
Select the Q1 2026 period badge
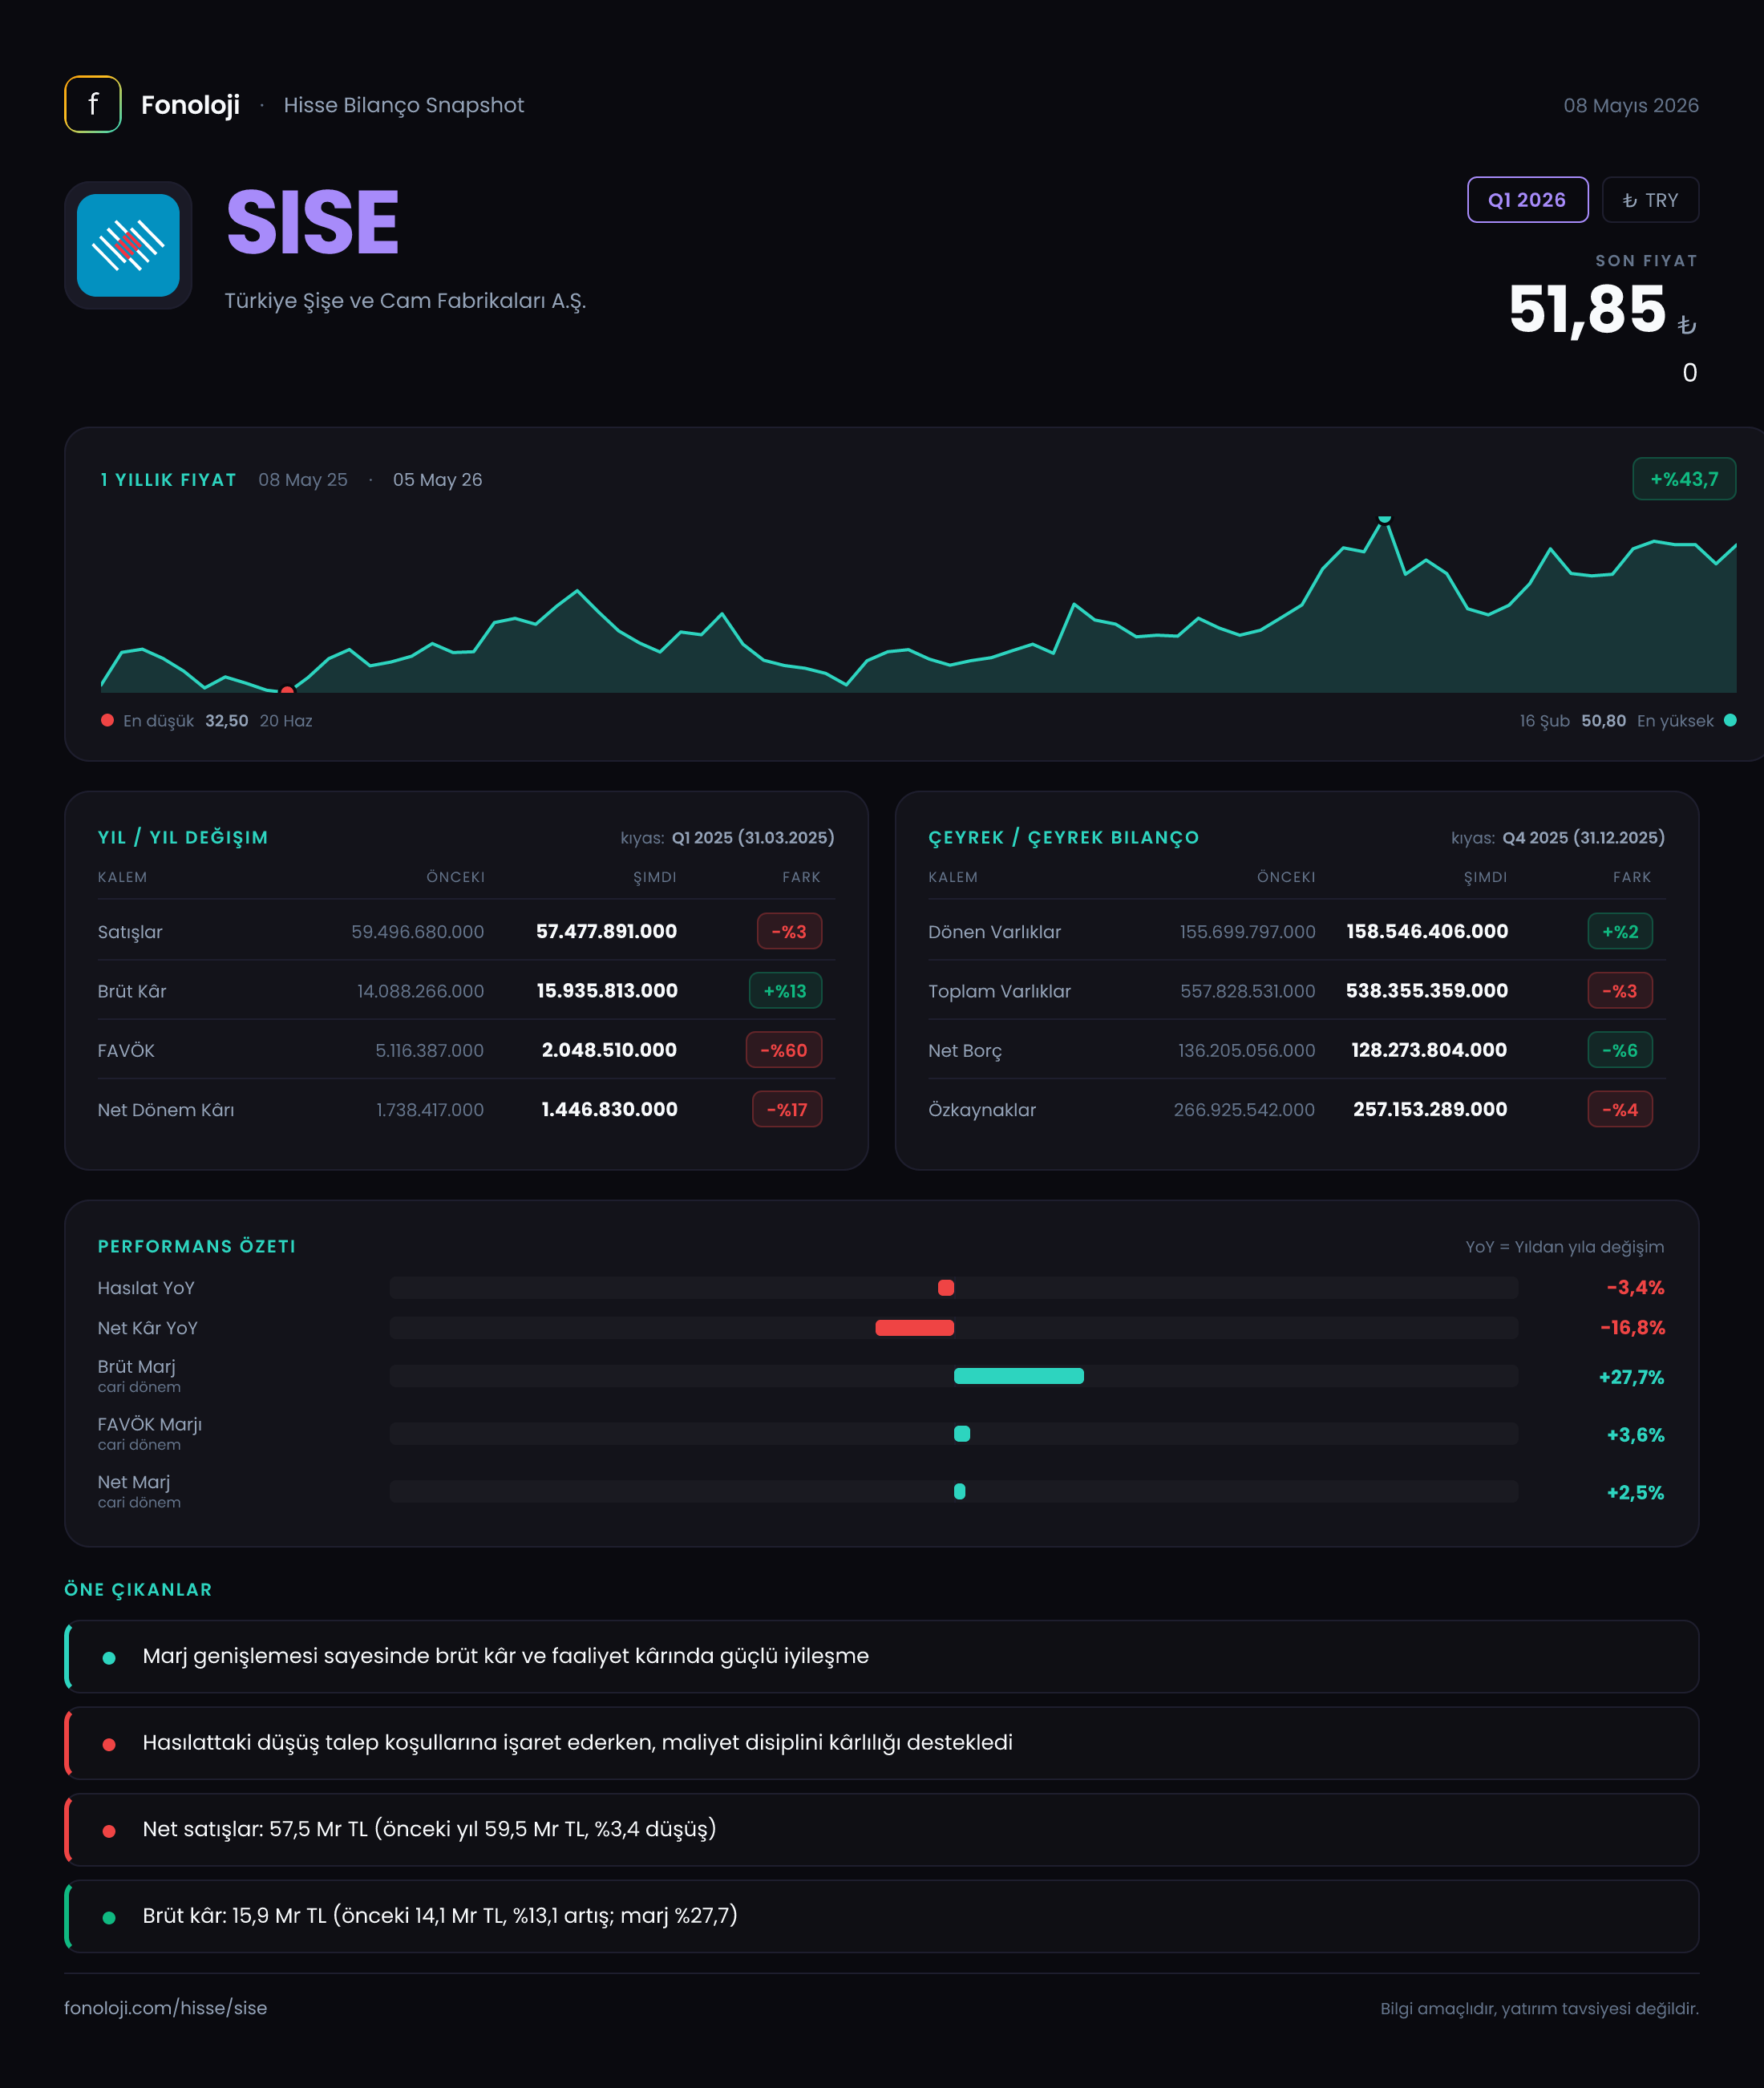pos(1527,200)
